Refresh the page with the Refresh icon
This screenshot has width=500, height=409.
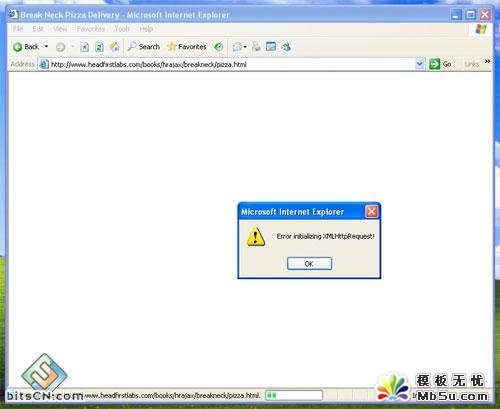(99, 47)
